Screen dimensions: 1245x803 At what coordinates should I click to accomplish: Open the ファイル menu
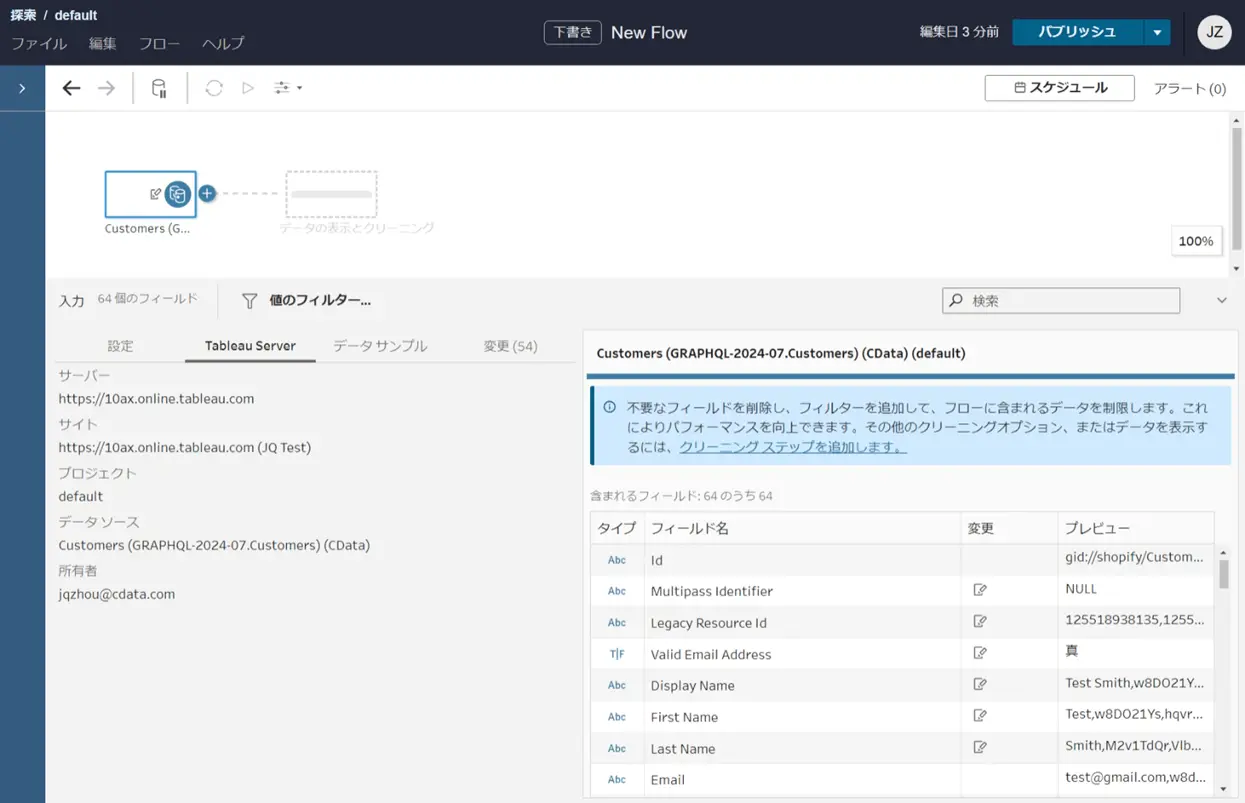click(x=39, y=44)
